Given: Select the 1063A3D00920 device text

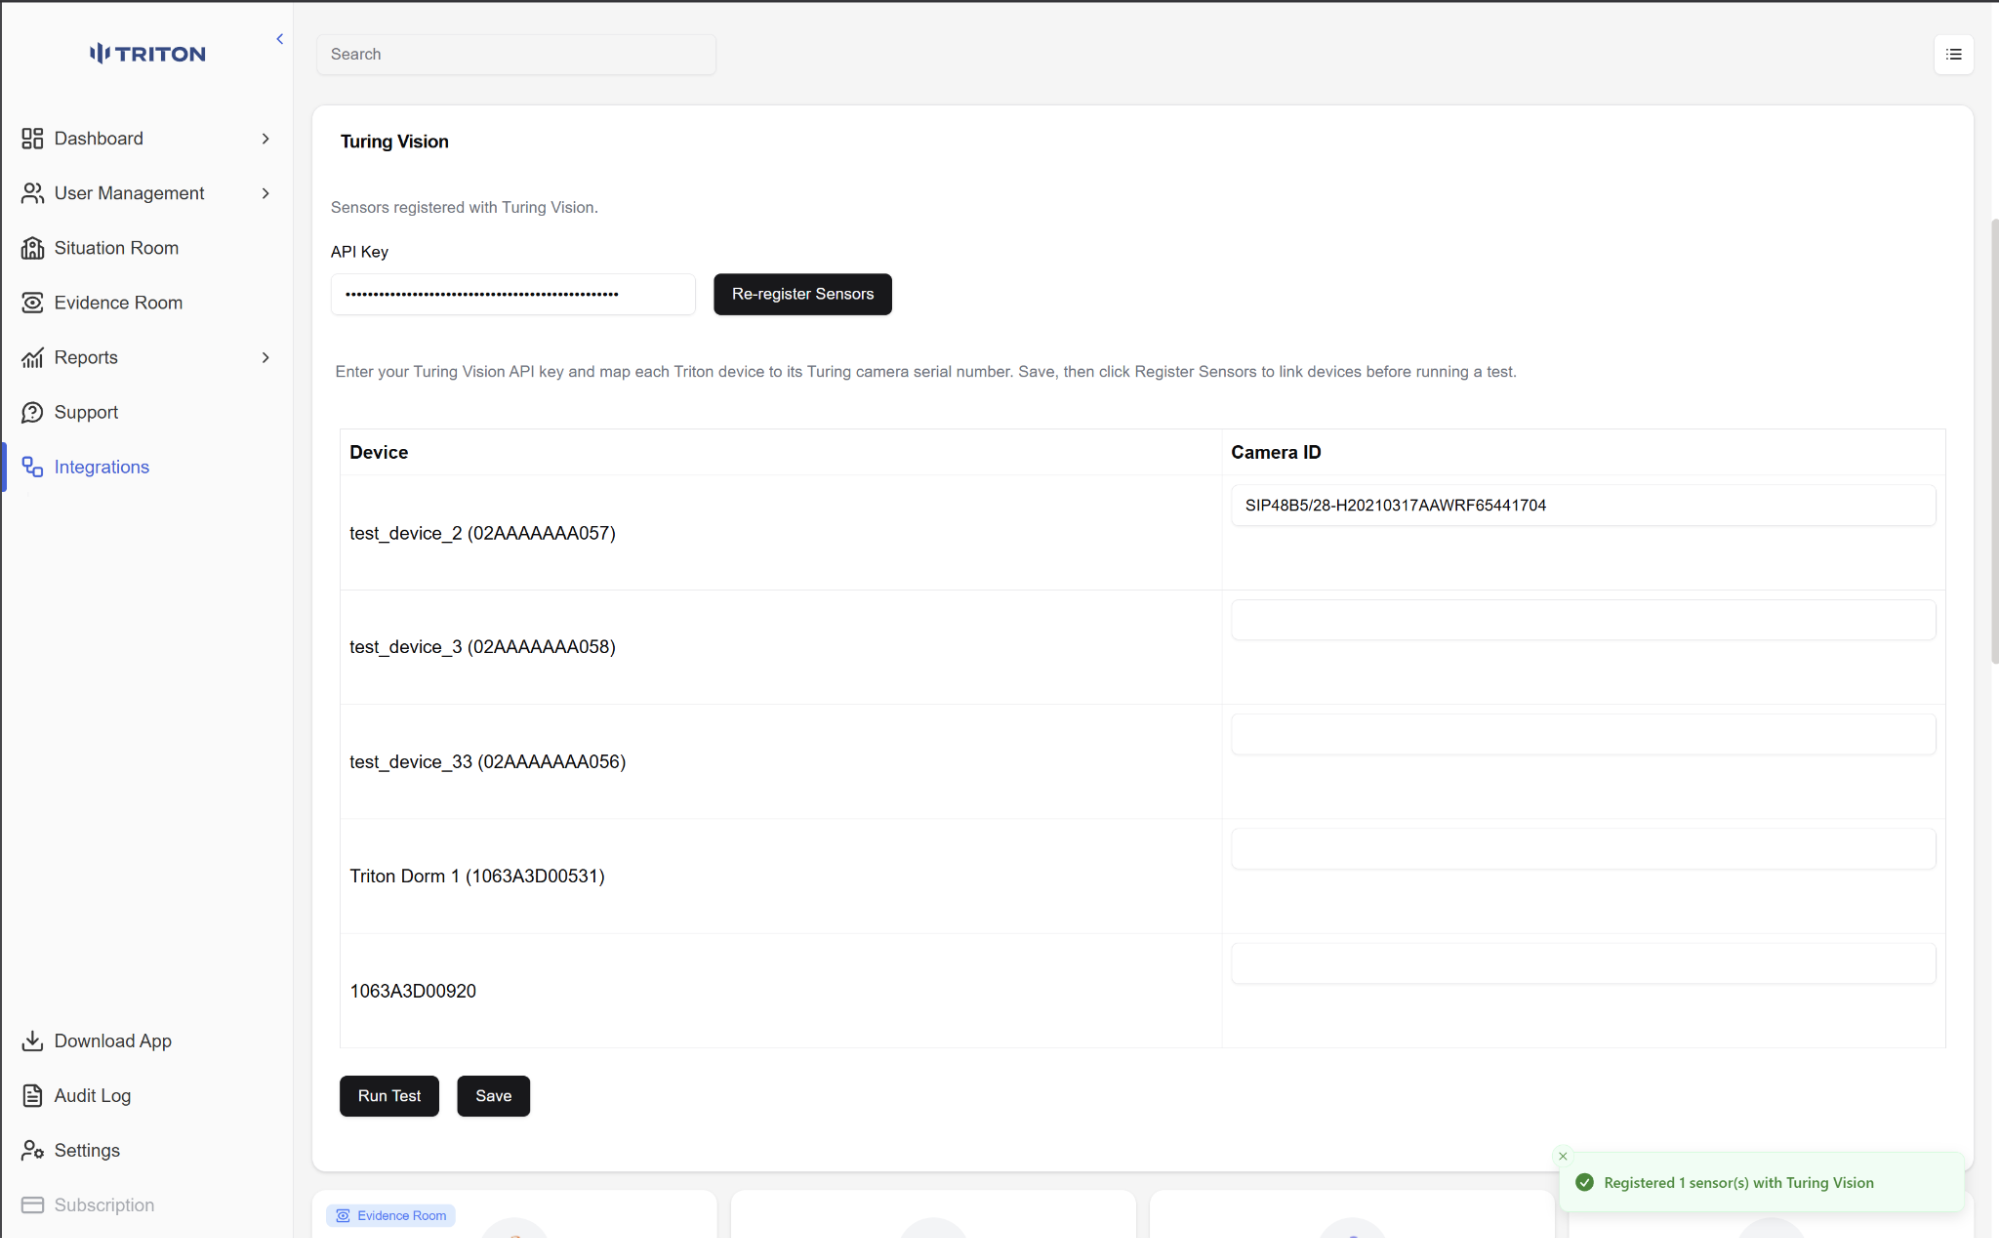Looking at the screenshot, I should (x=413, y=991).
